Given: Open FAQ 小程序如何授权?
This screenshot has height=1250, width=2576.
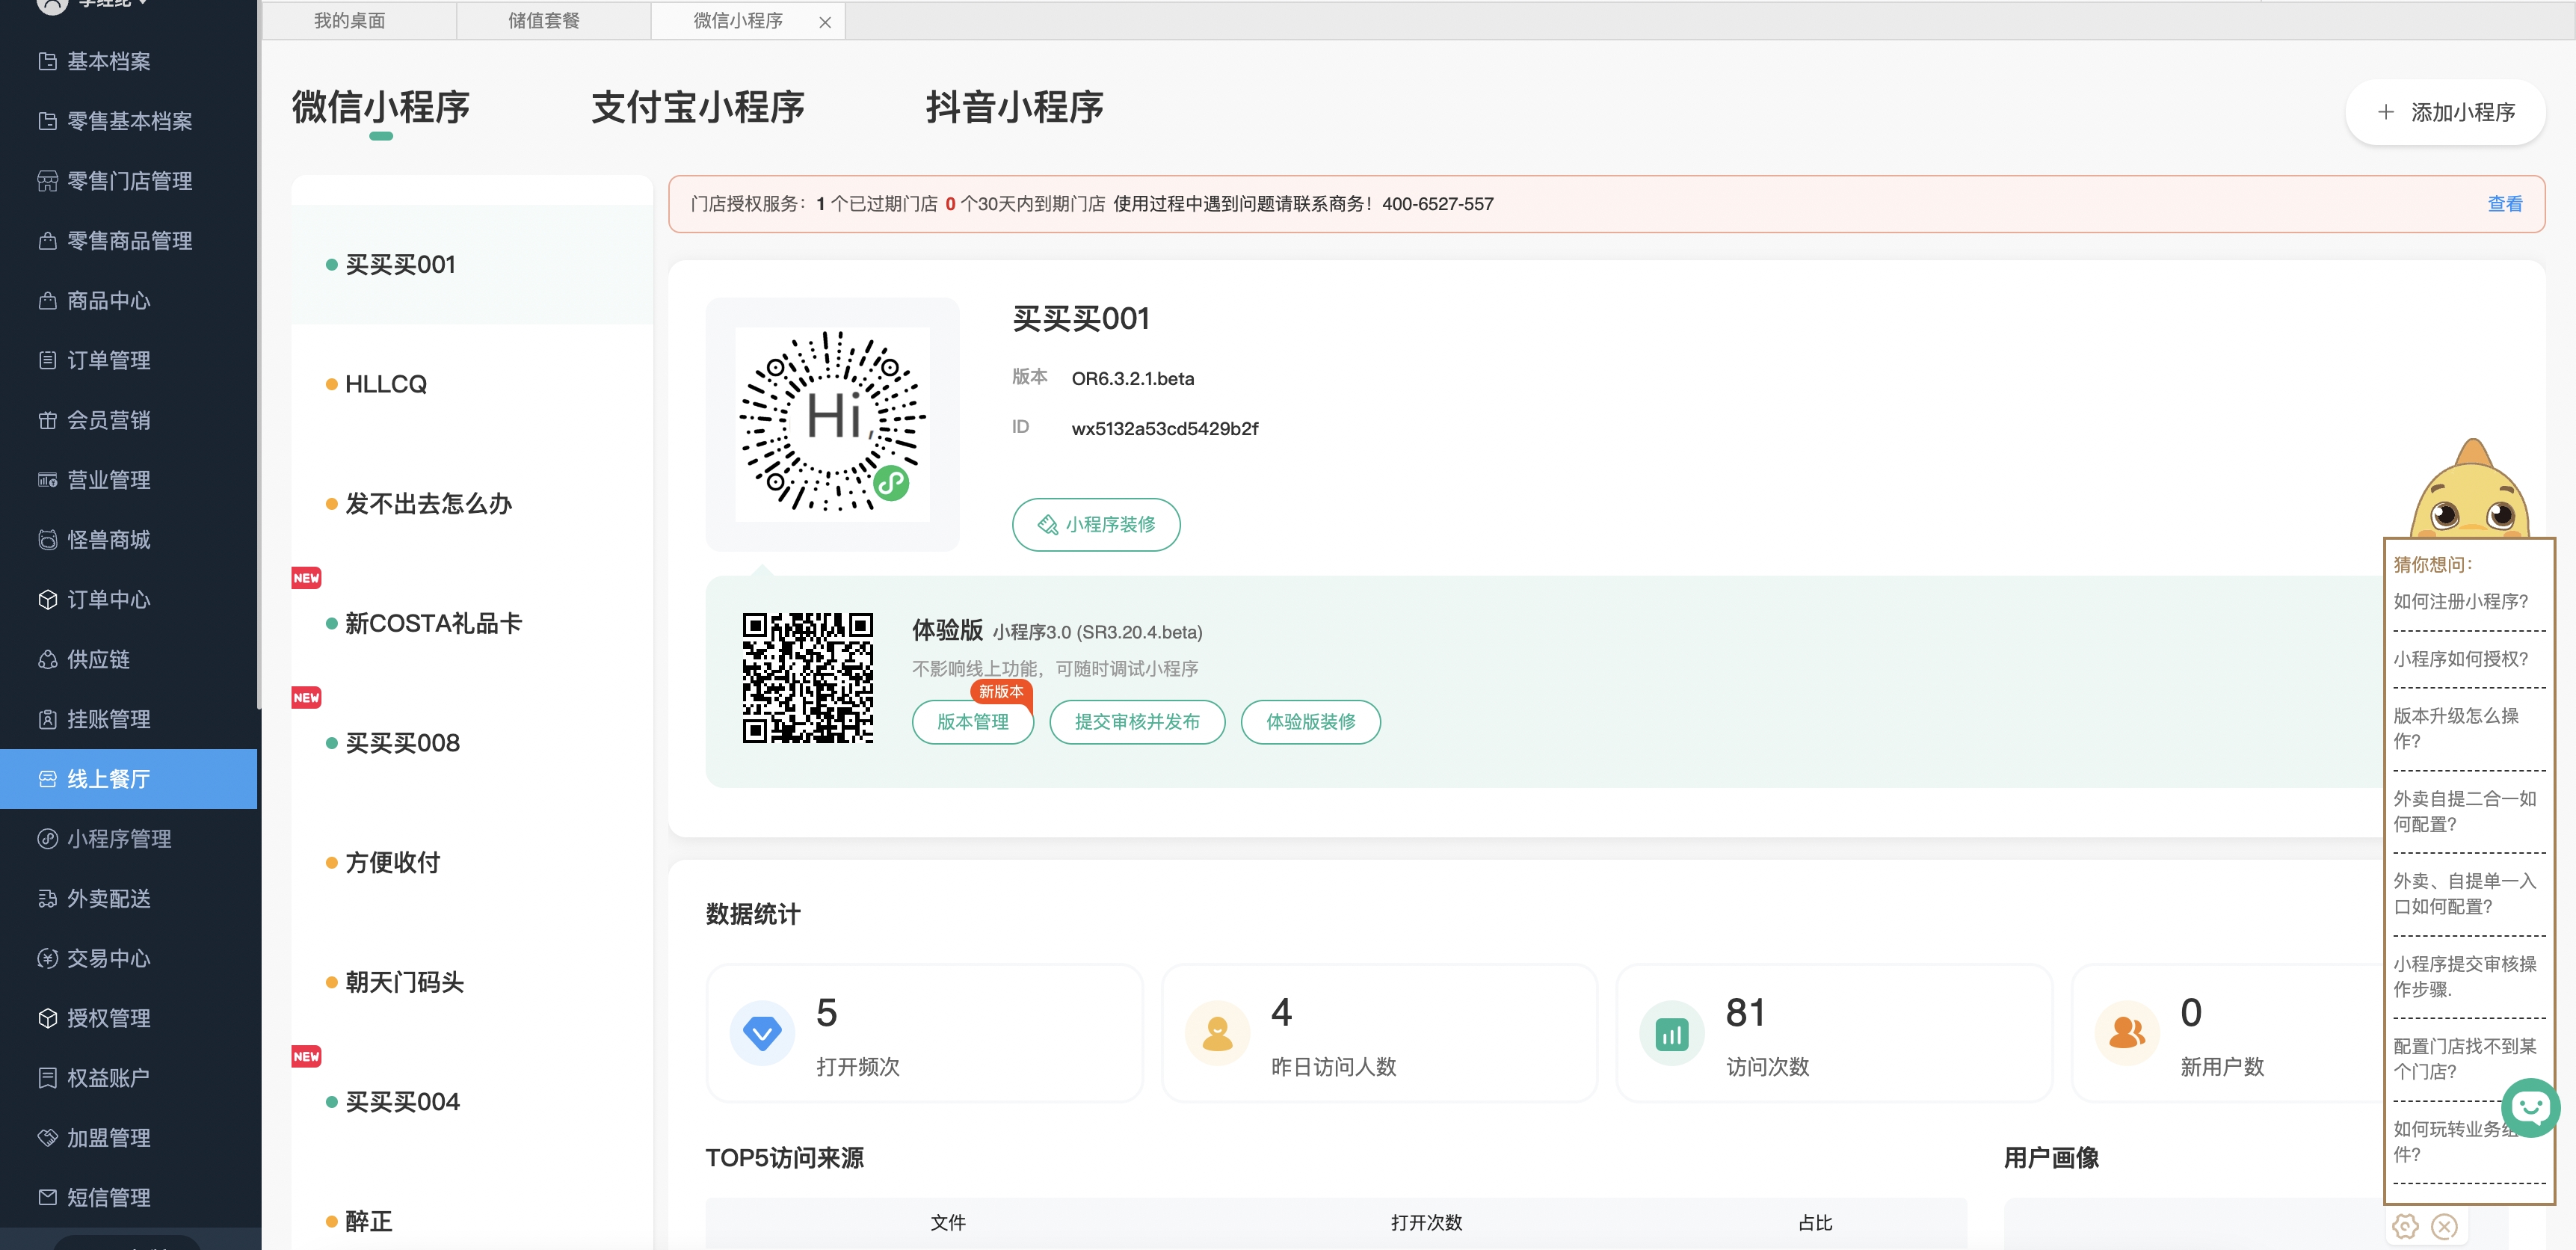Looking at the screenshot, I should [2460, 659].
